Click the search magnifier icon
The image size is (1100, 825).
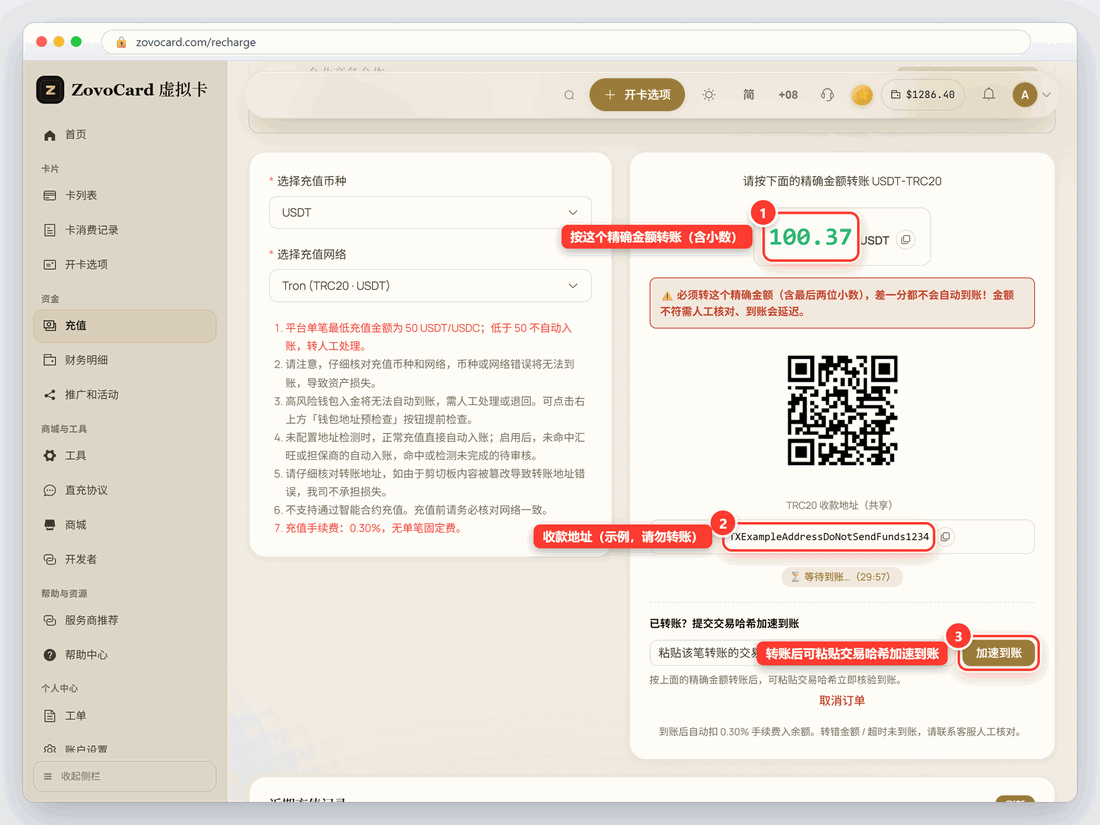569,95
